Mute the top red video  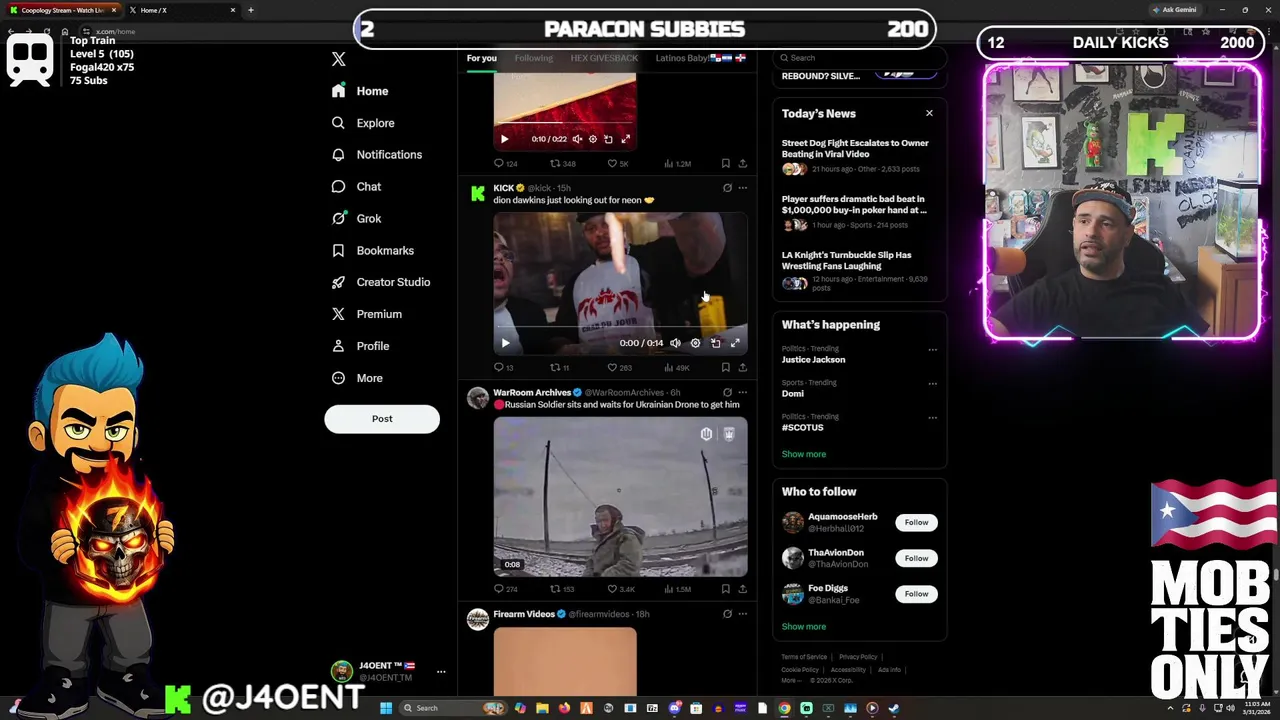point(577,139)
